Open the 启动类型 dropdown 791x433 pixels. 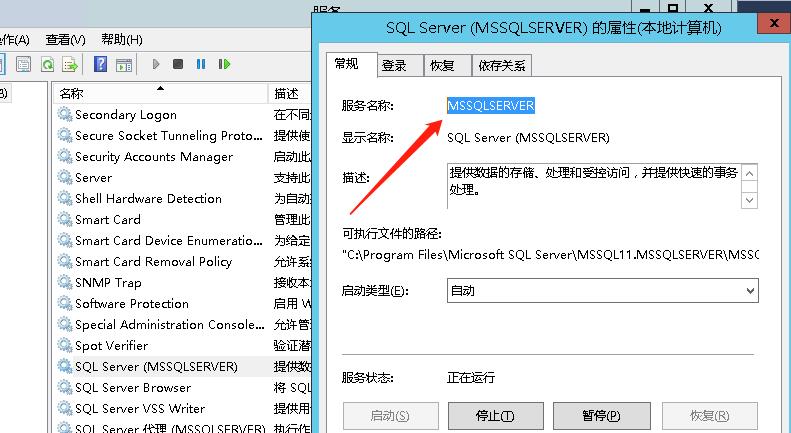[602, 291]
